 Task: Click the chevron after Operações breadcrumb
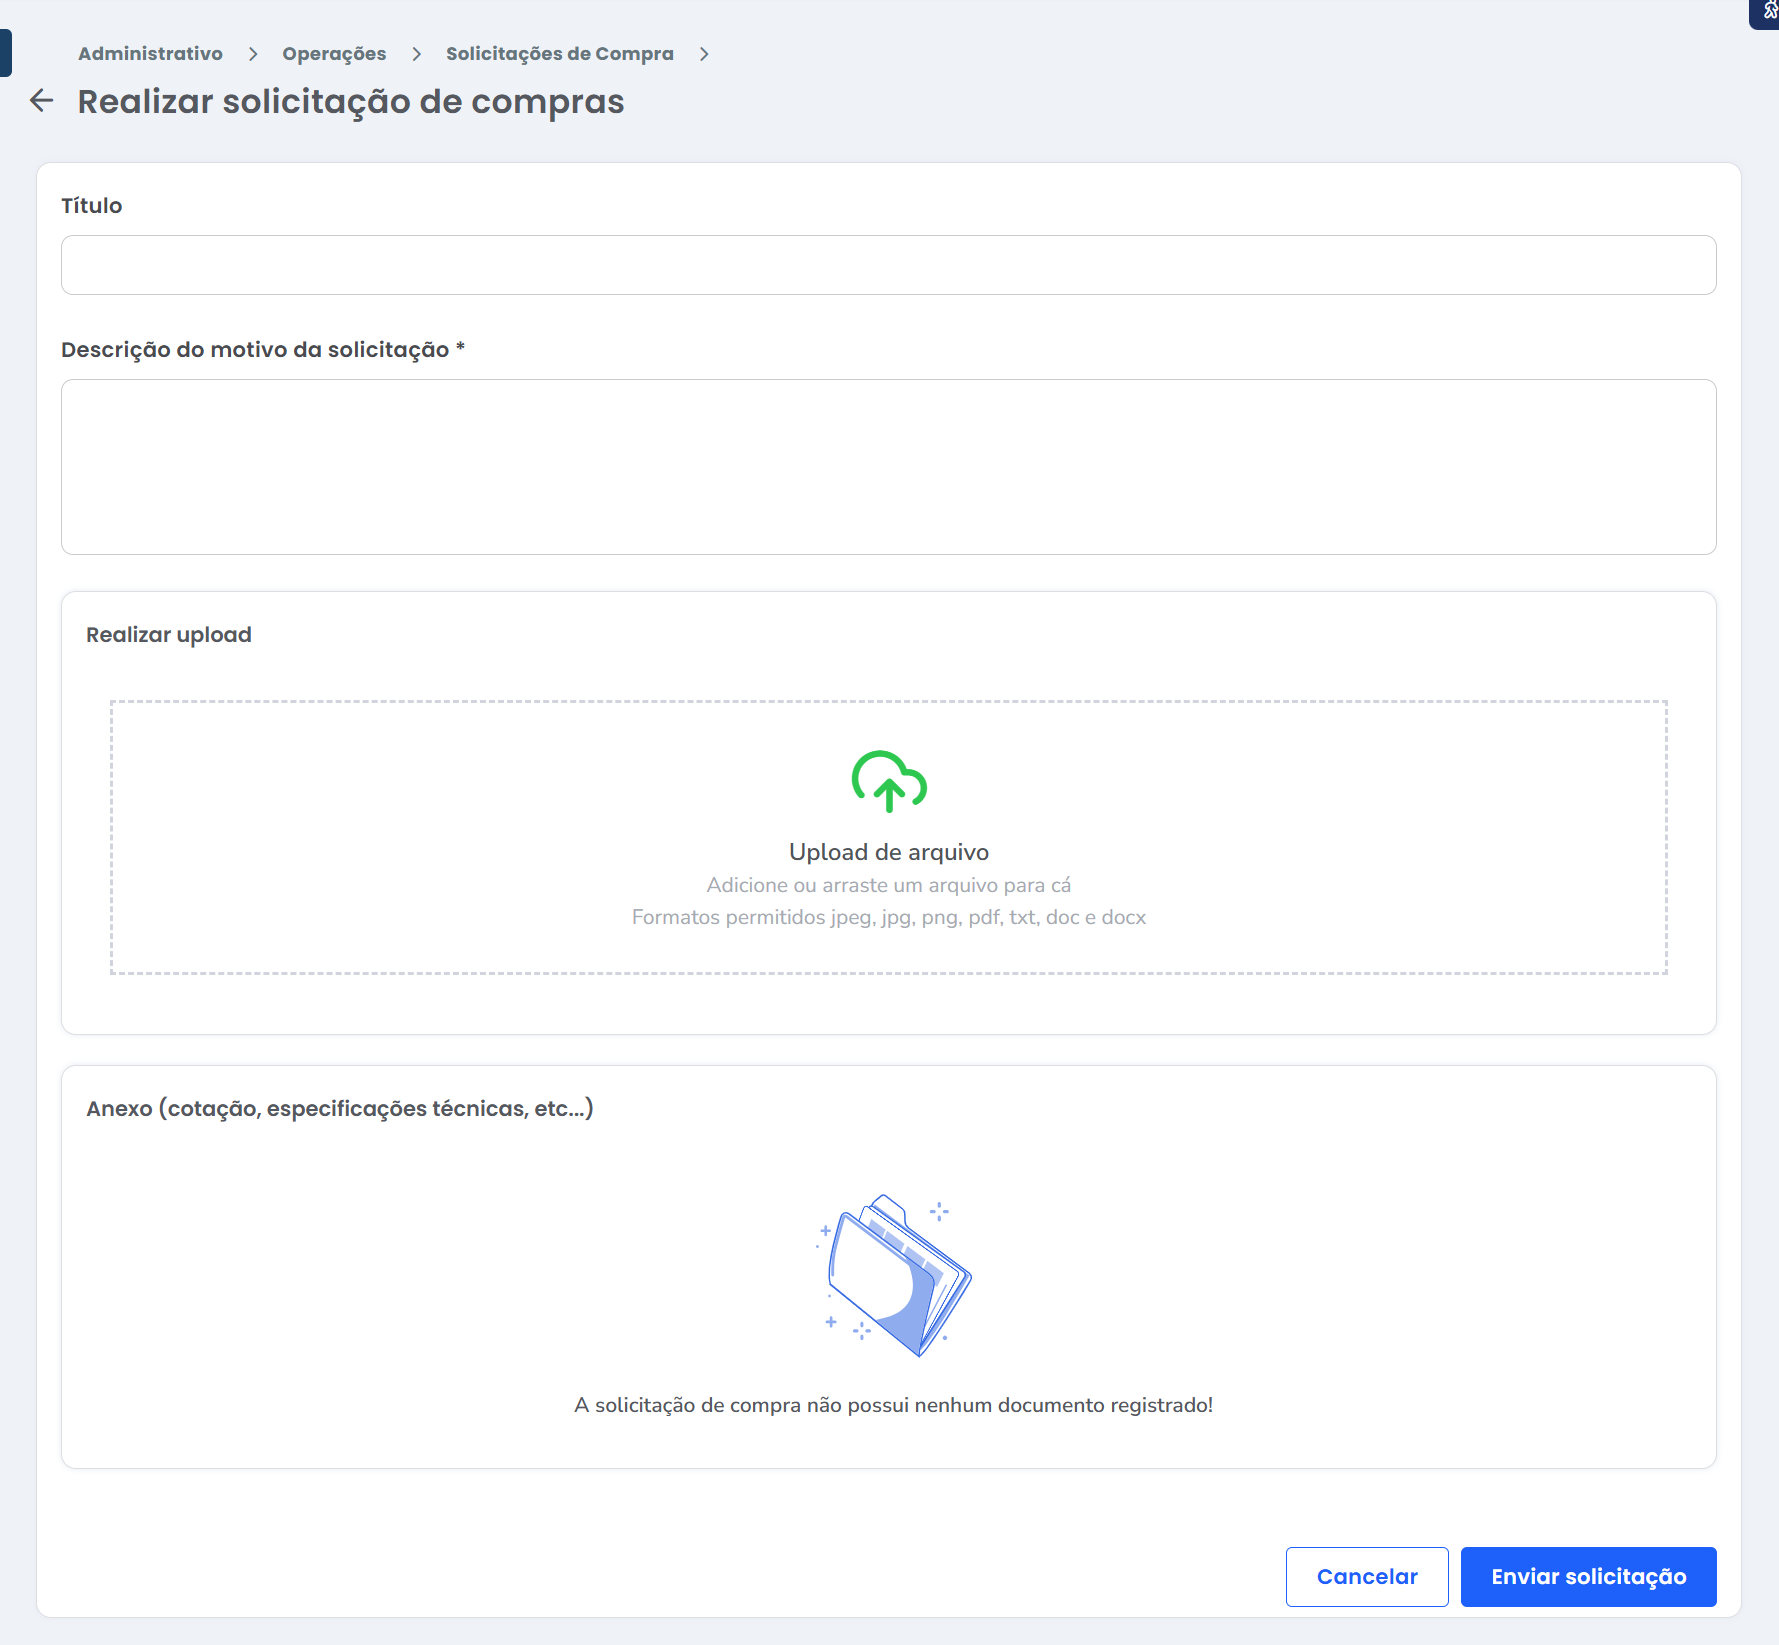point(416,54)
